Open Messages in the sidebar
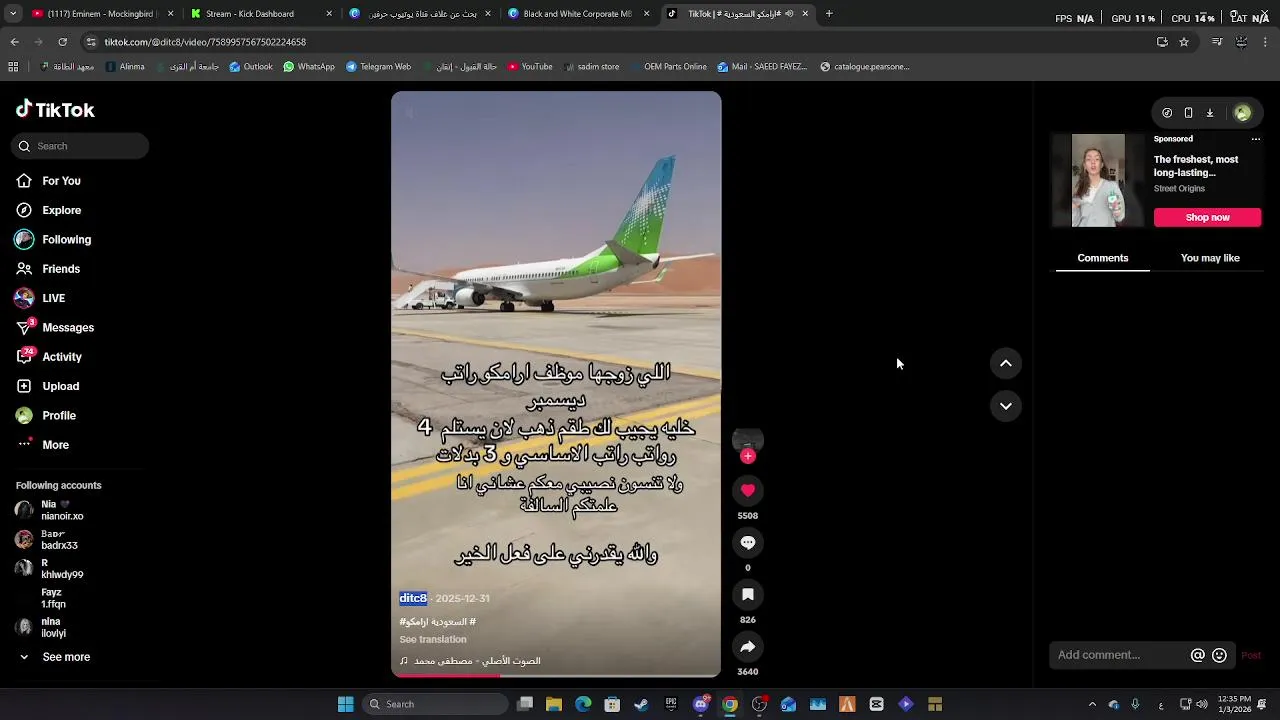1280x720 pixels. click(68, 327)
